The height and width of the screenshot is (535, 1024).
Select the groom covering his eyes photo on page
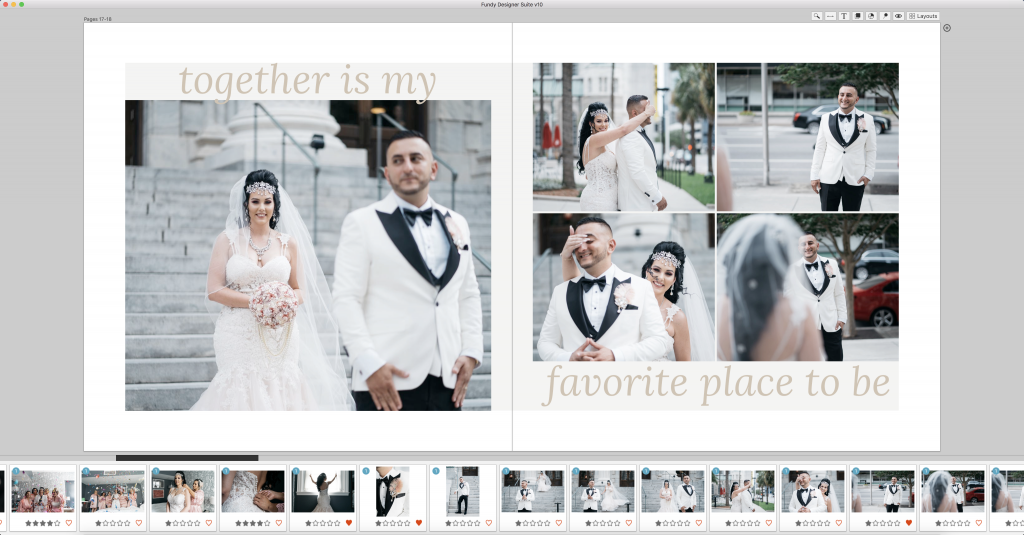624,287
